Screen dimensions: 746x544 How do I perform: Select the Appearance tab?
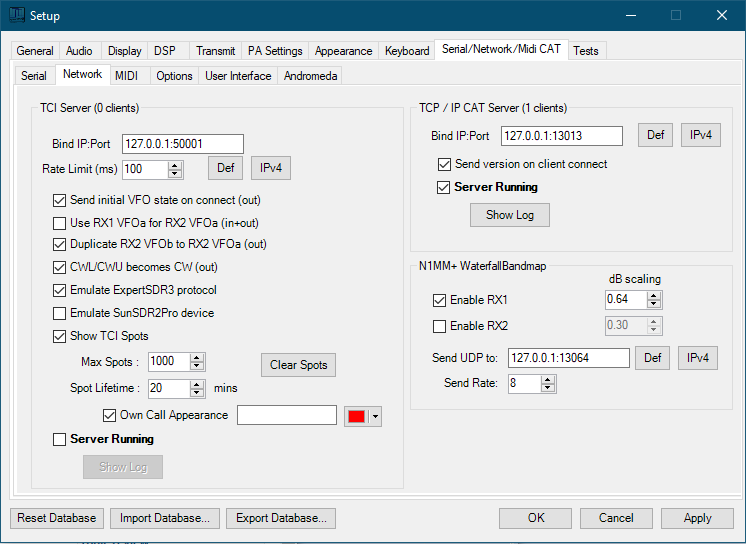coord(344,51)
